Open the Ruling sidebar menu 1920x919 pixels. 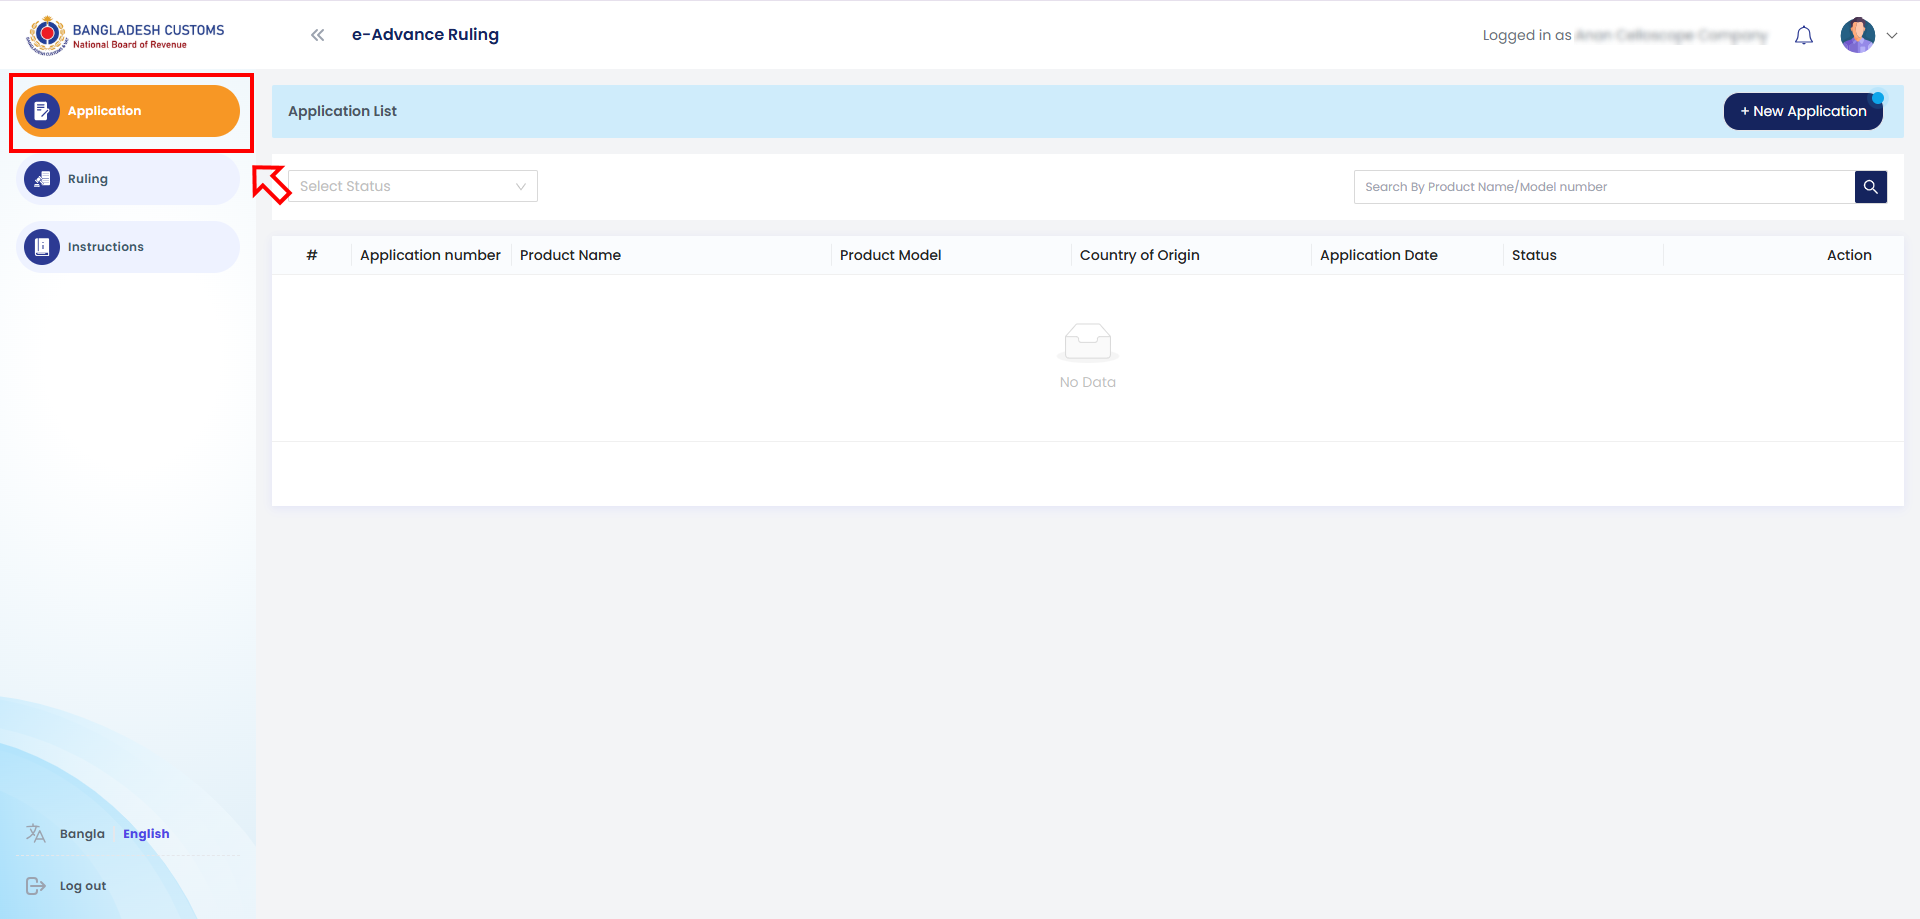point(128,179)
